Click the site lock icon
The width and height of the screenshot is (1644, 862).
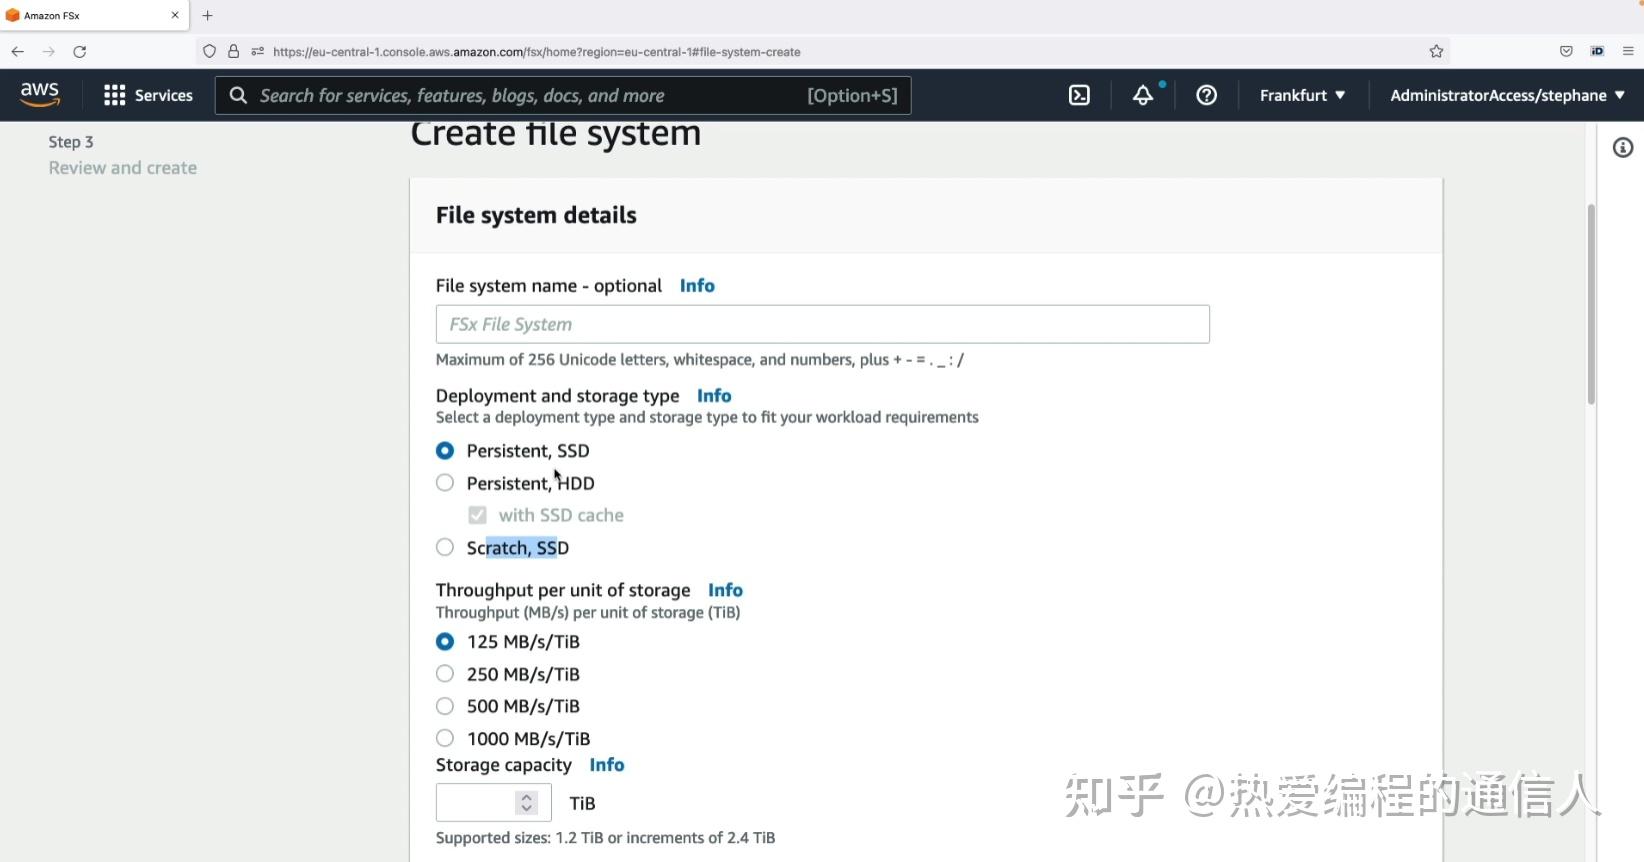[233, 51]
